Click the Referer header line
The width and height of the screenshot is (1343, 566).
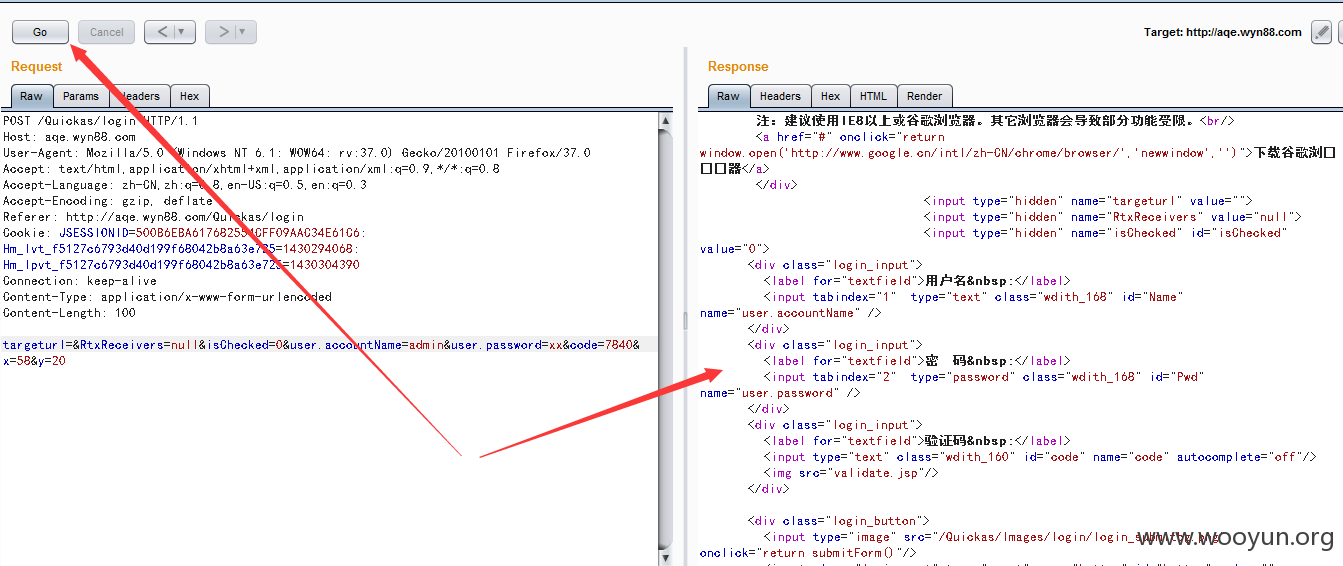[153, 216]
